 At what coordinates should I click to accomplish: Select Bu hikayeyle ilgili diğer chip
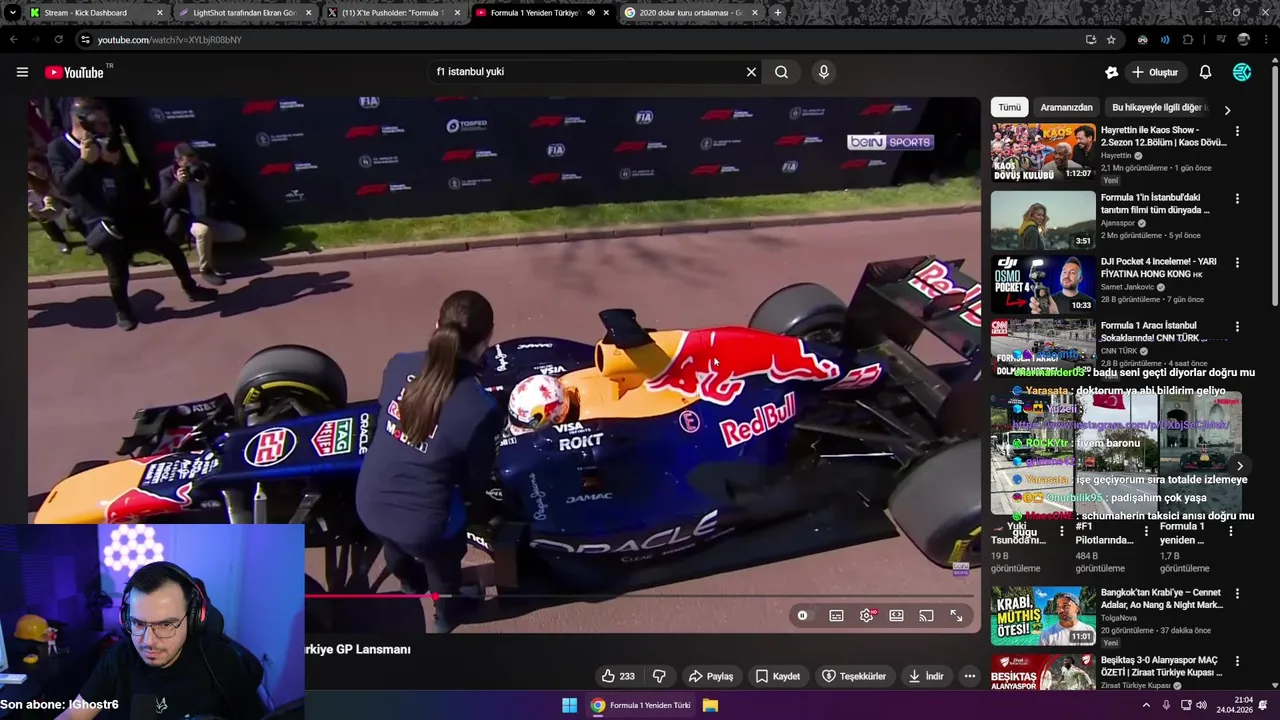coord(1158,107)
